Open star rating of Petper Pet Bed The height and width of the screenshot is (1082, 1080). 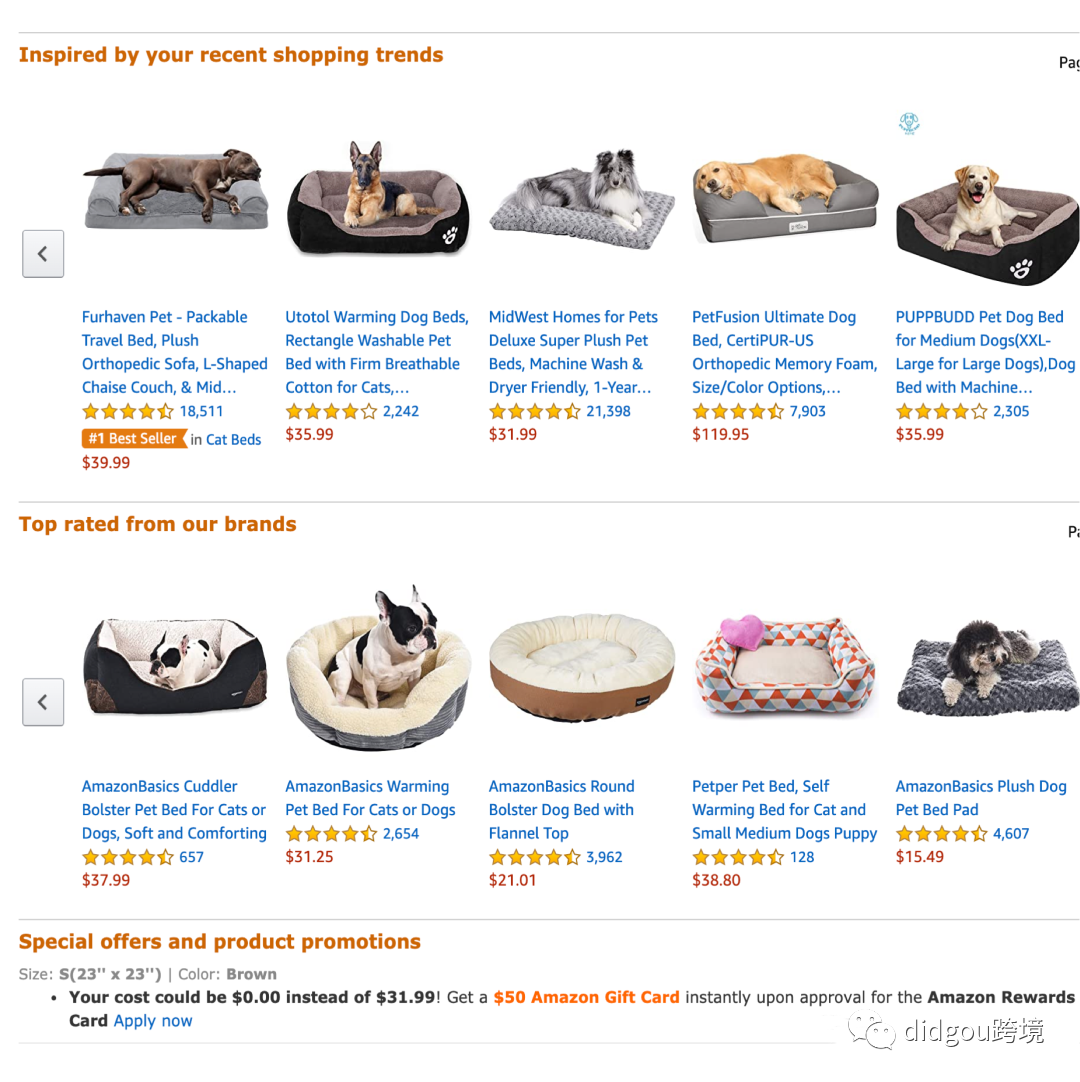click(x=738, y=858)
